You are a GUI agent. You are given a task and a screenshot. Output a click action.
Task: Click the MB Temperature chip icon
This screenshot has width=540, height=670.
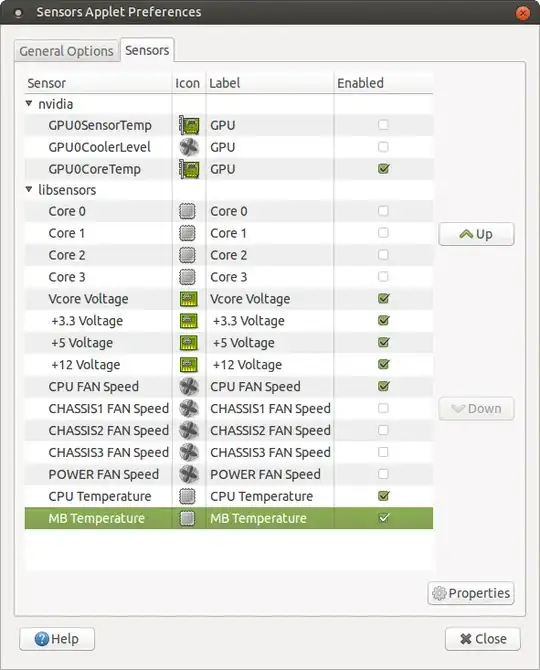(187, 518)
